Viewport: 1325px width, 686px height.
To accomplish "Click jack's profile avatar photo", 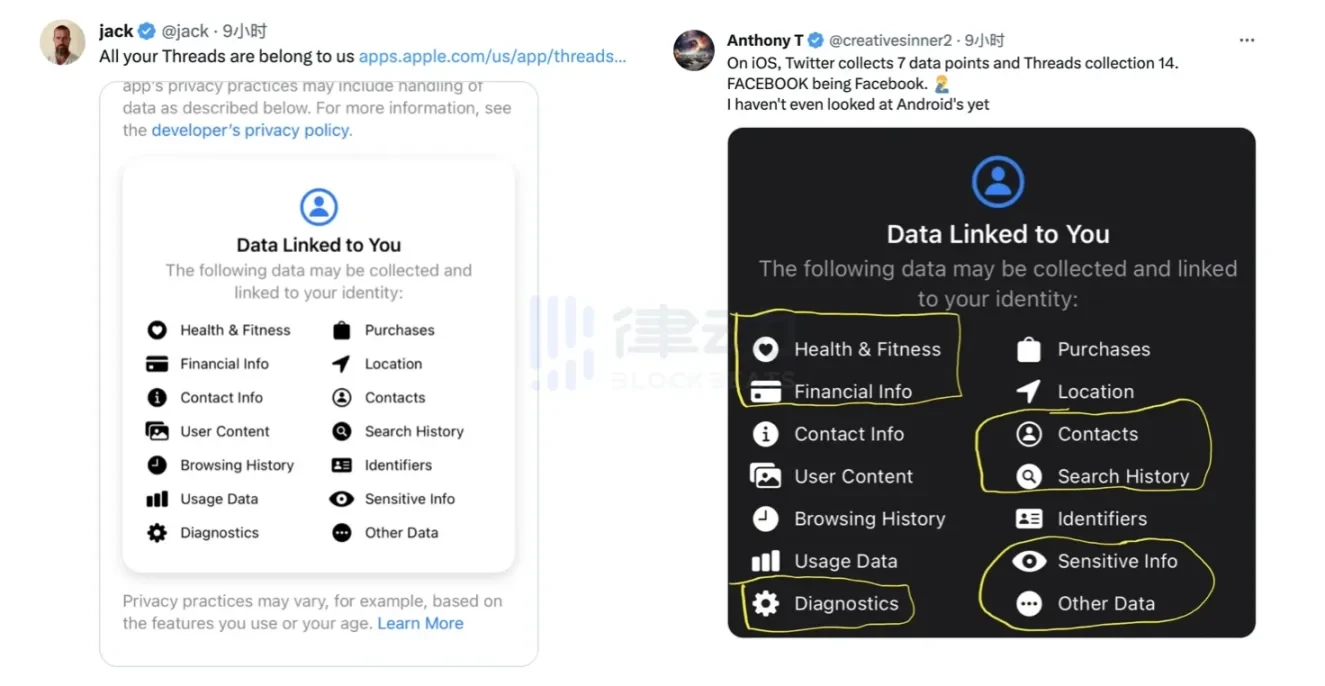I will tap(62, 43).
